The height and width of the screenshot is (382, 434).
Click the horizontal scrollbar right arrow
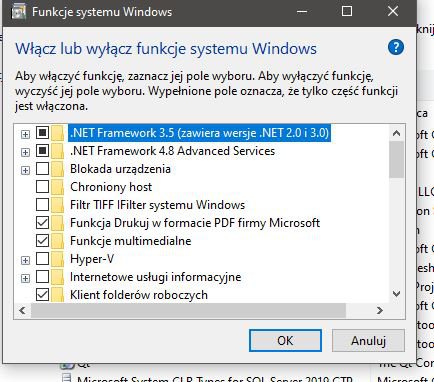click(380, 311)
